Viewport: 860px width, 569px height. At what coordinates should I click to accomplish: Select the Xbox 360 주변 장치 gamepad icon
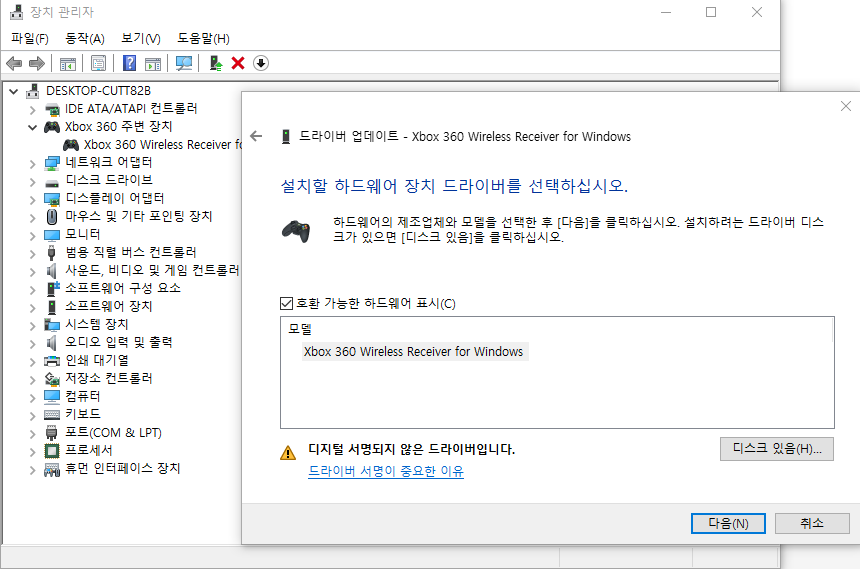tap(52, 127)
